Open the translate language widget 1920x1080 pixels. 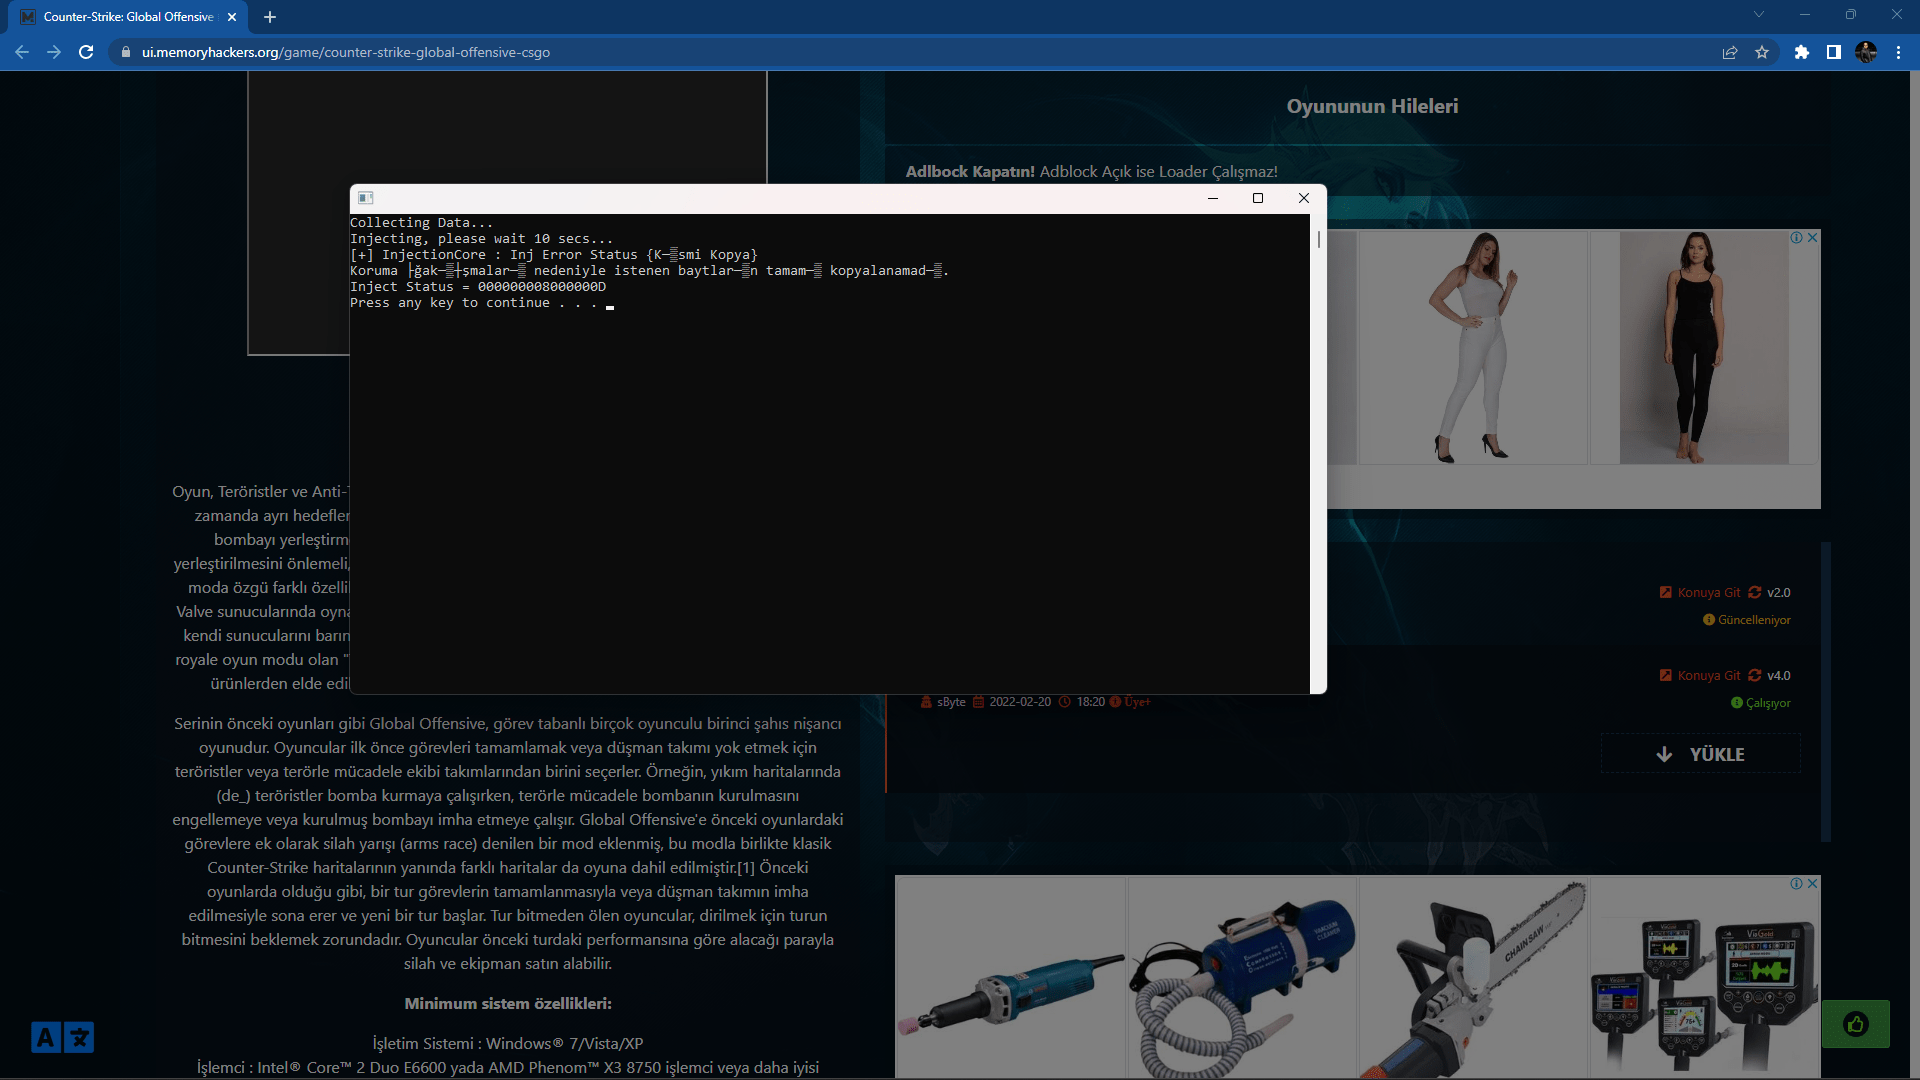point(62,1038)
